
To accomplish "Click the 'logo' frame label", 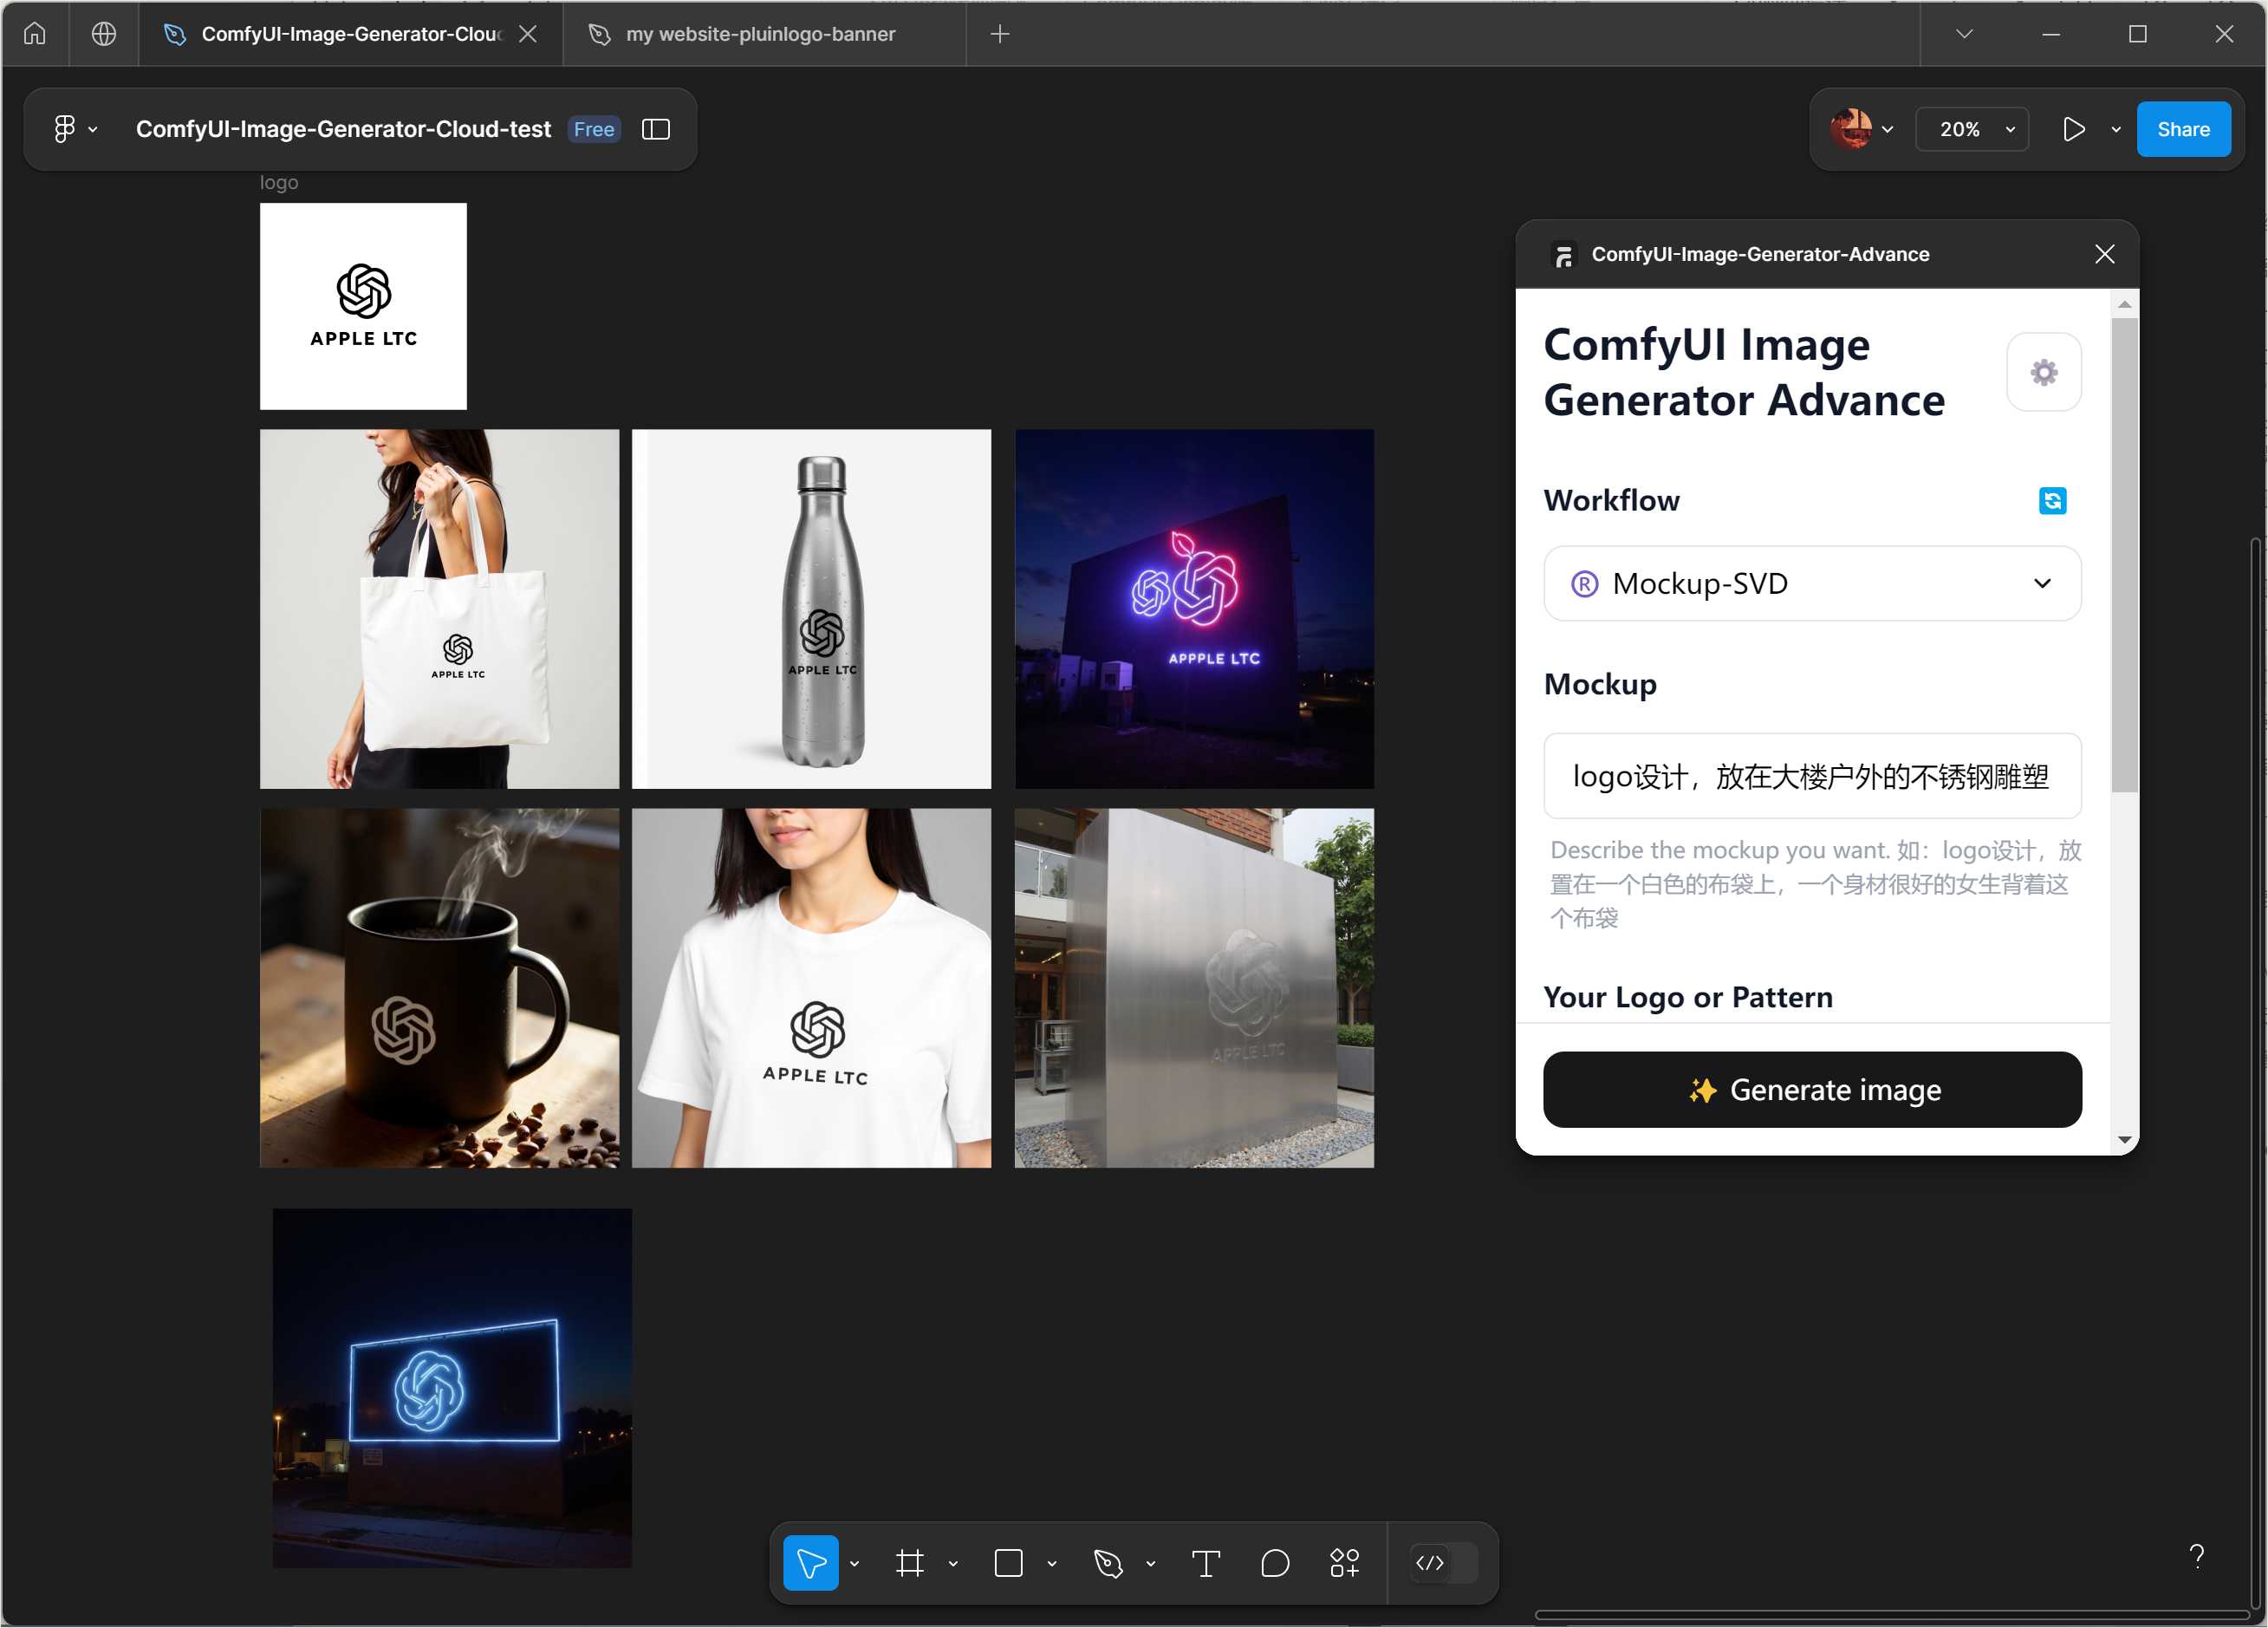I will 279,182.
